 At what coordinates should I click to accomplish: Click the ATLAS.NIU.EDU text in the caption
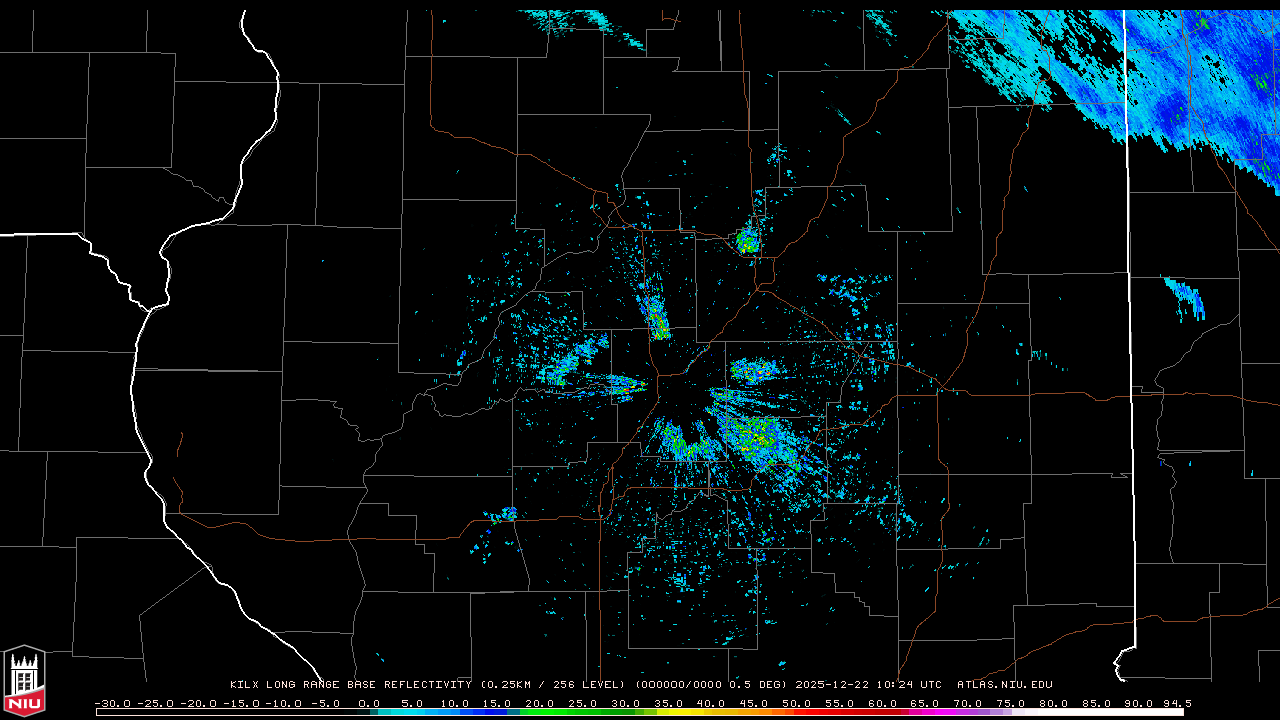click(x=1004, y=685)
